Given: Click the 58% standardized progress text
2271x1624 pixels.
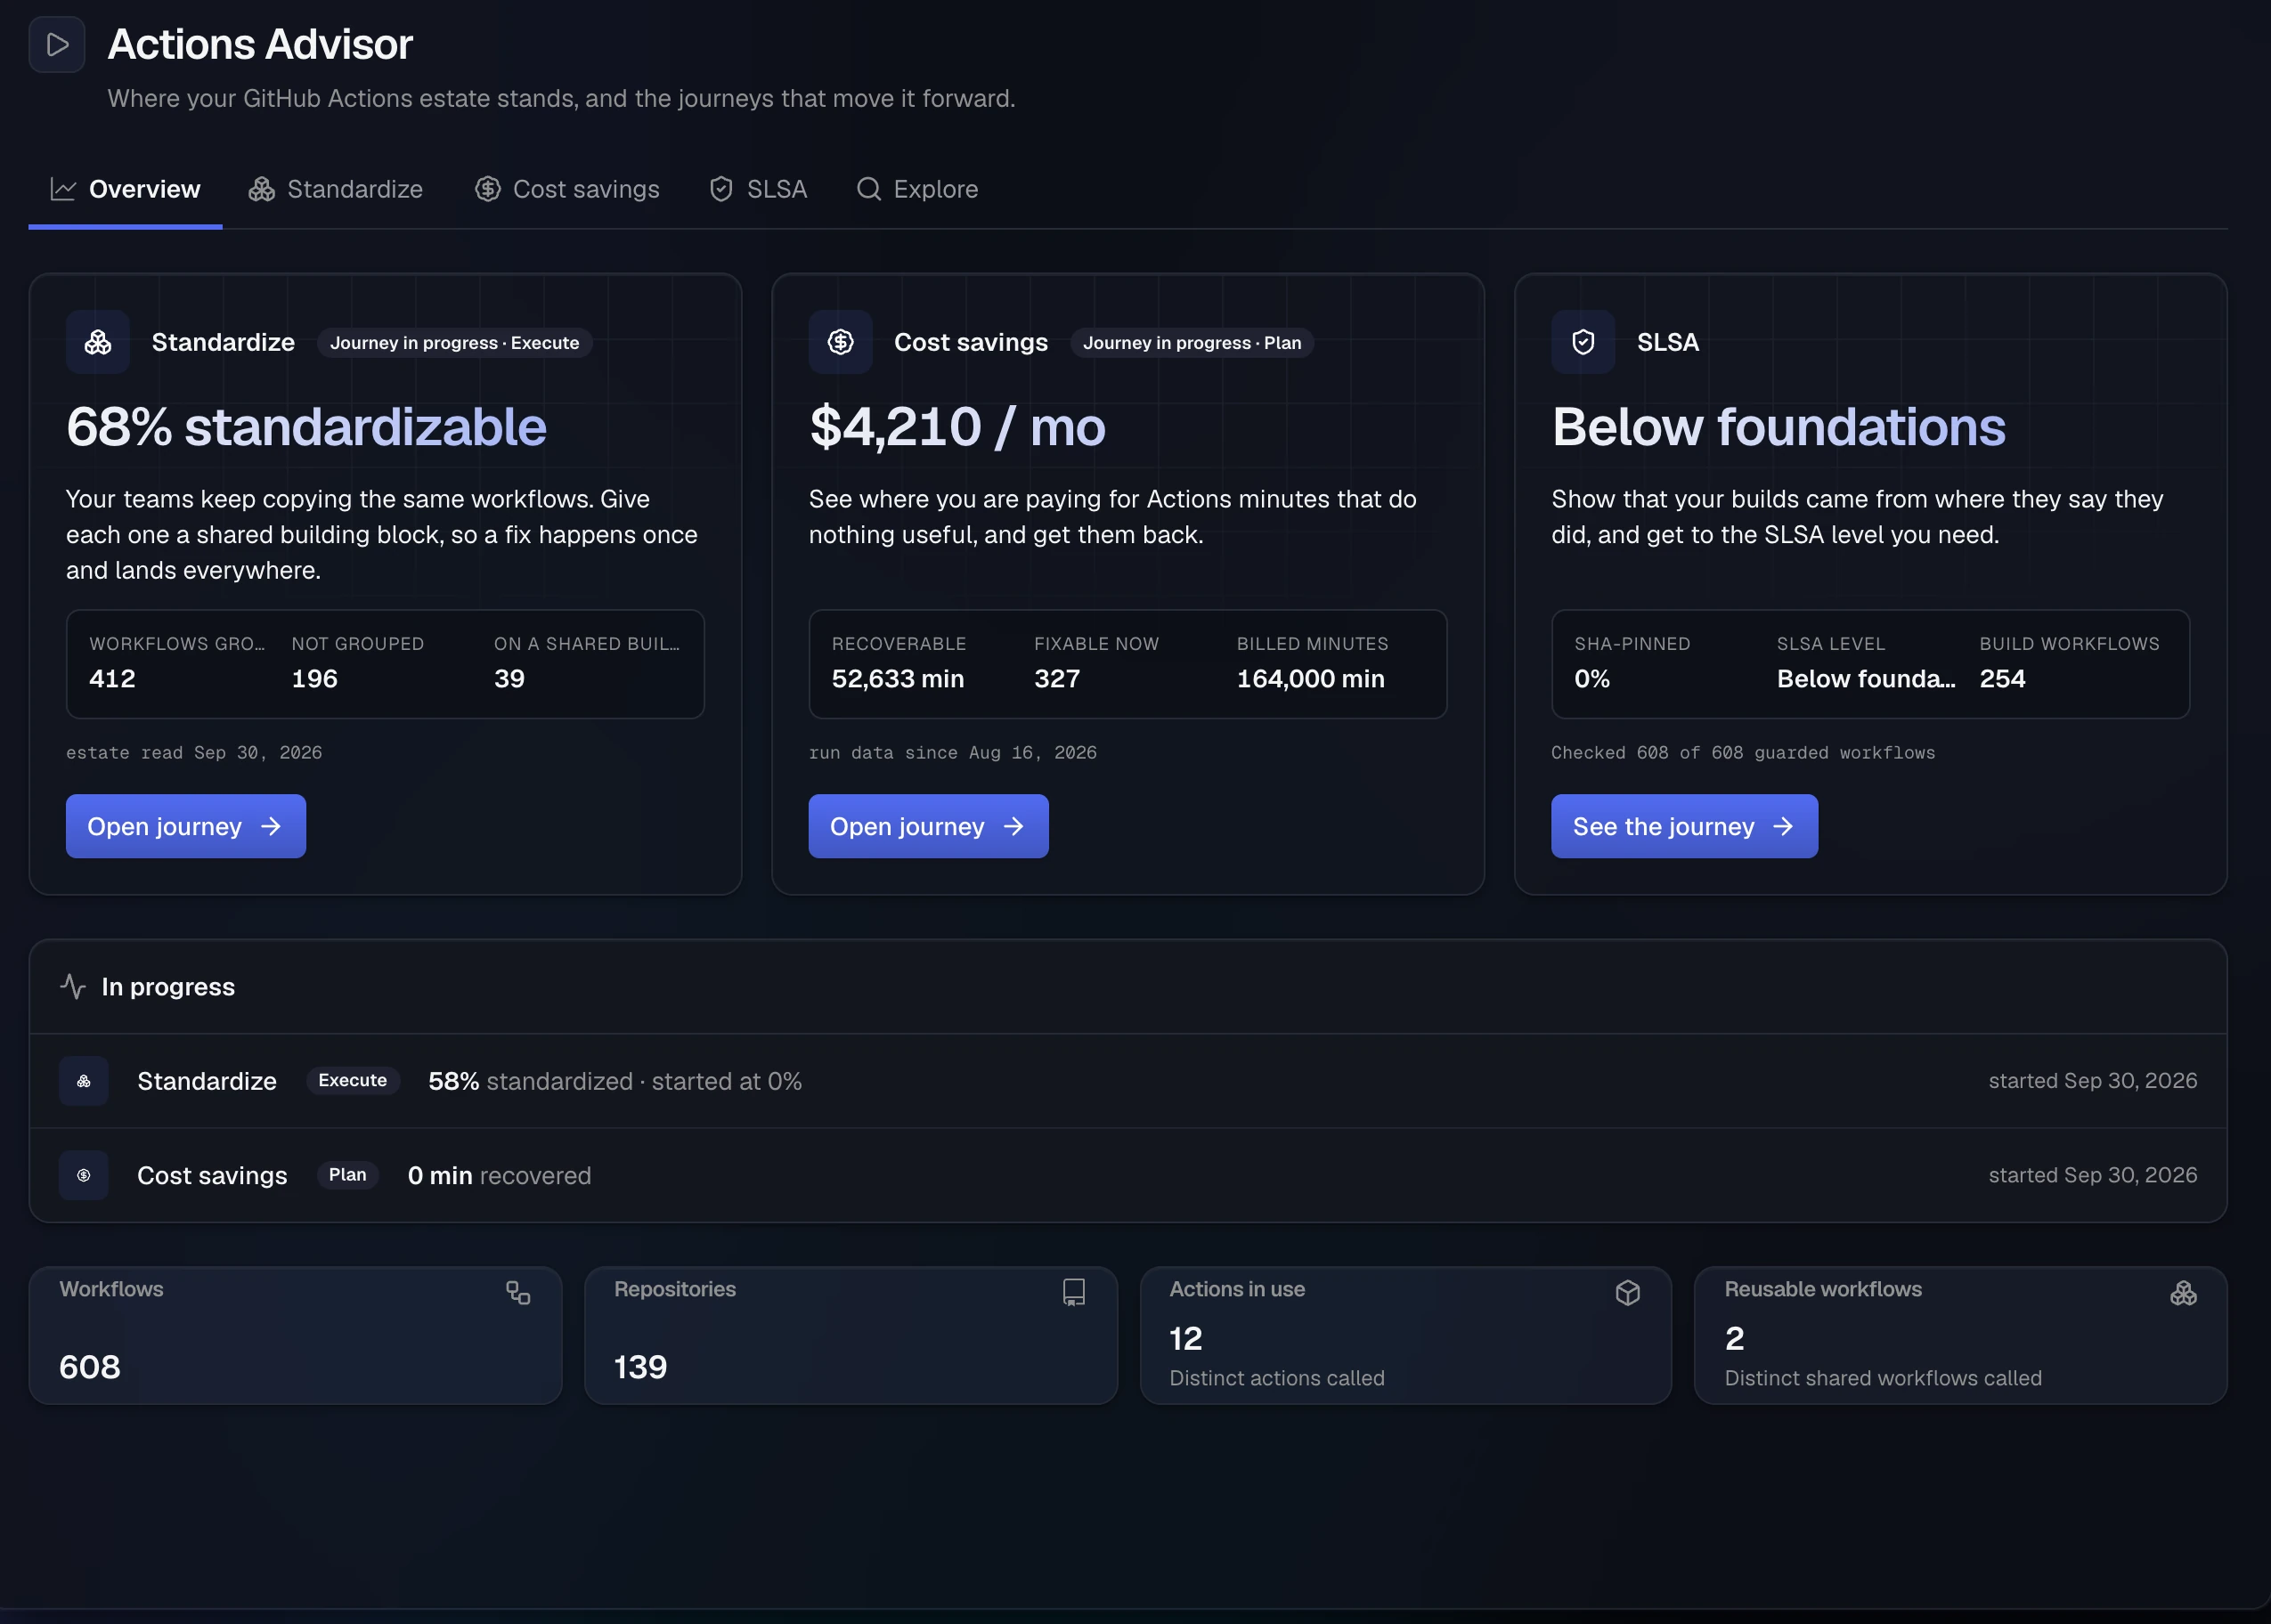Looking at the screenshot, I should click(615, 1081).
